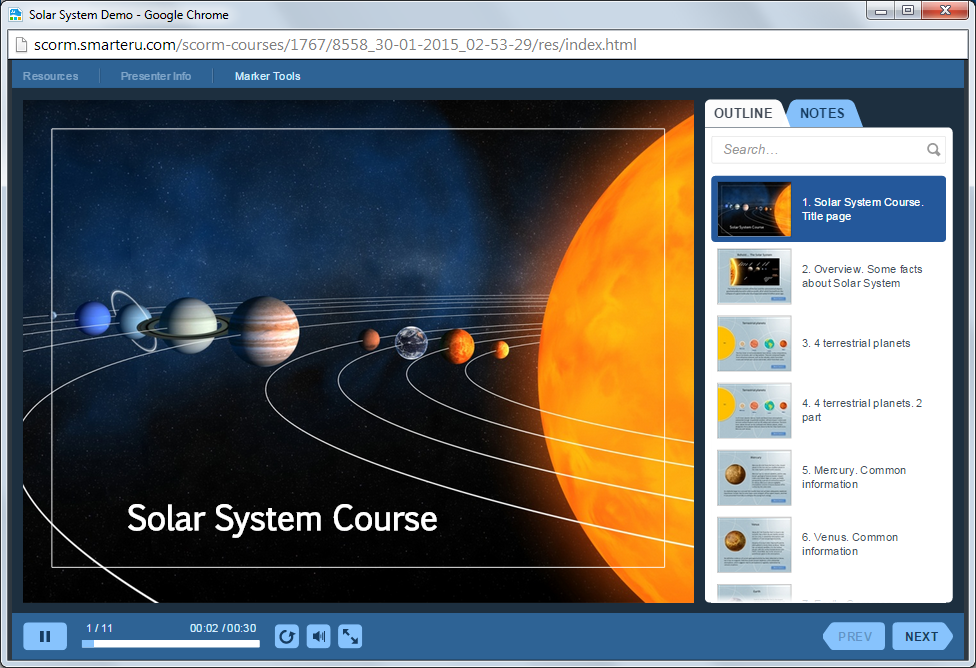Open the Resources menu

[x=50, y=76]
